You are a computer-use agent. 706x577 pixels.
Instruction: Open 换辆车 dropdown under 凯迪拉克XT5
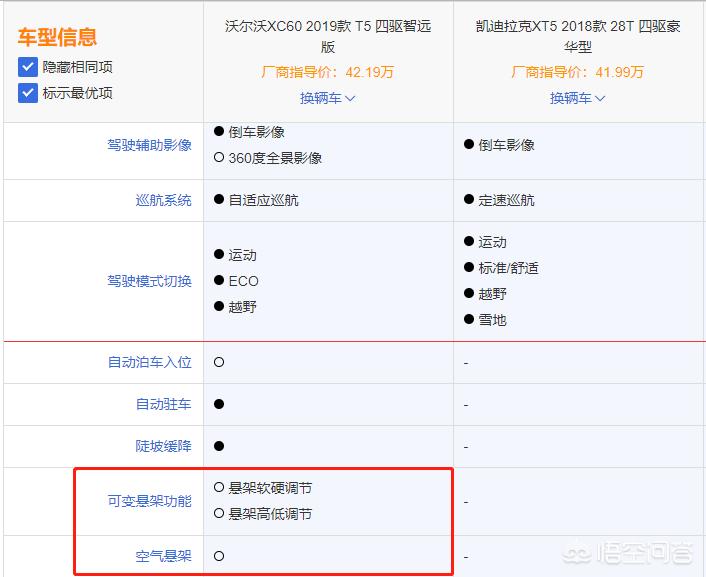[x=578, y=98]
